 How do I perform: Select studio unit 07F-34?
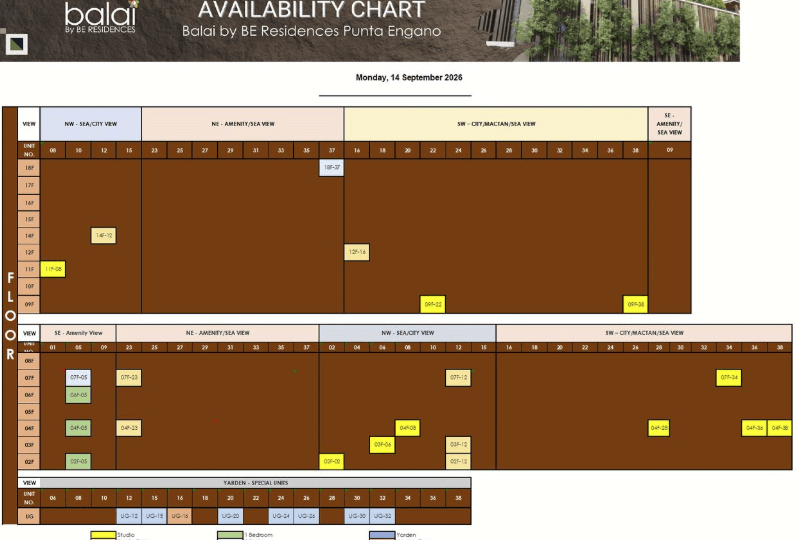[x=729, y=377]
